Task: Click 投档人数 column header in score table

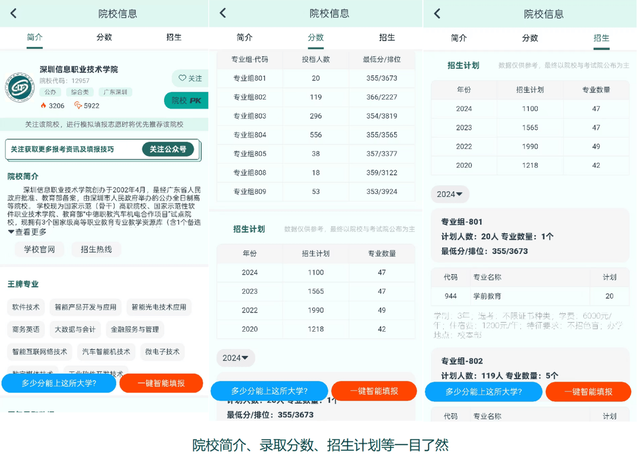Action: [x=316, y=60]
